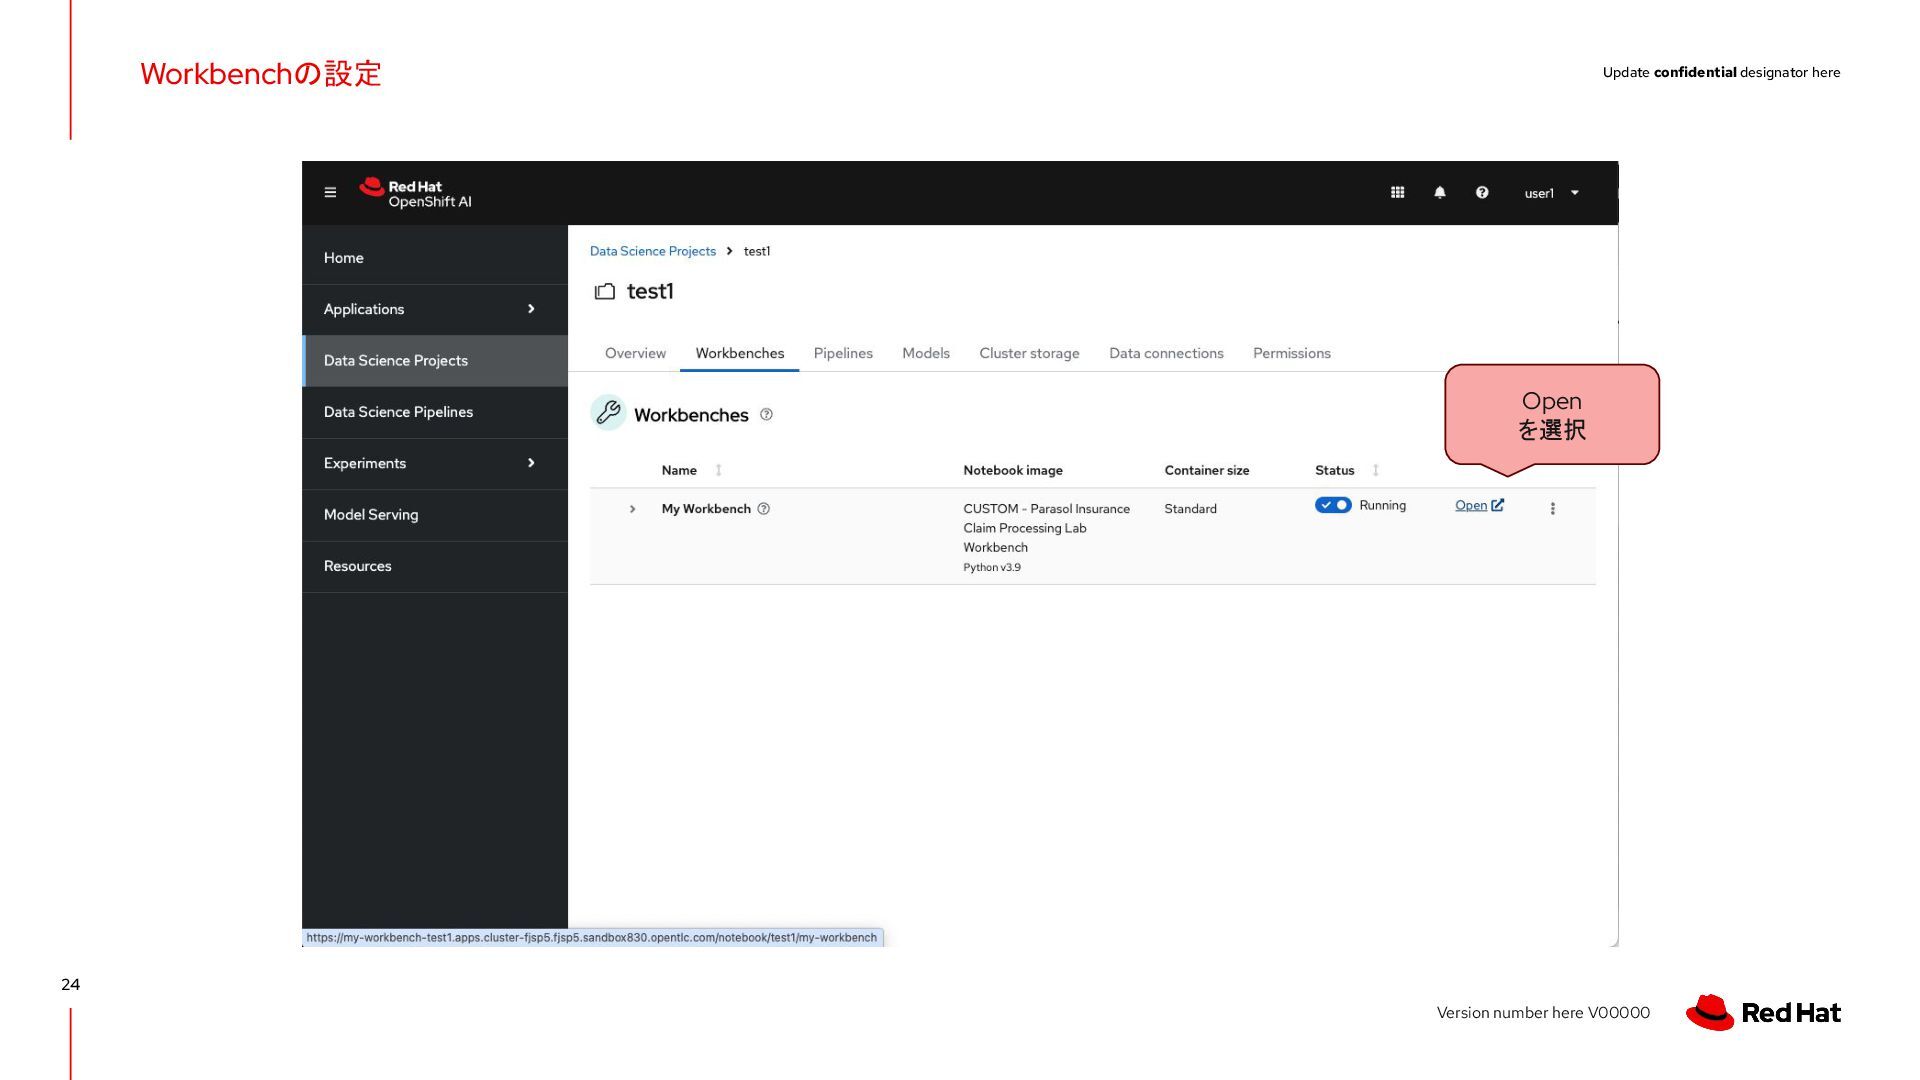Click the CUSTOM - Parasol Insurance notebook image text

pyautogui.click(x=1046, y=528)
